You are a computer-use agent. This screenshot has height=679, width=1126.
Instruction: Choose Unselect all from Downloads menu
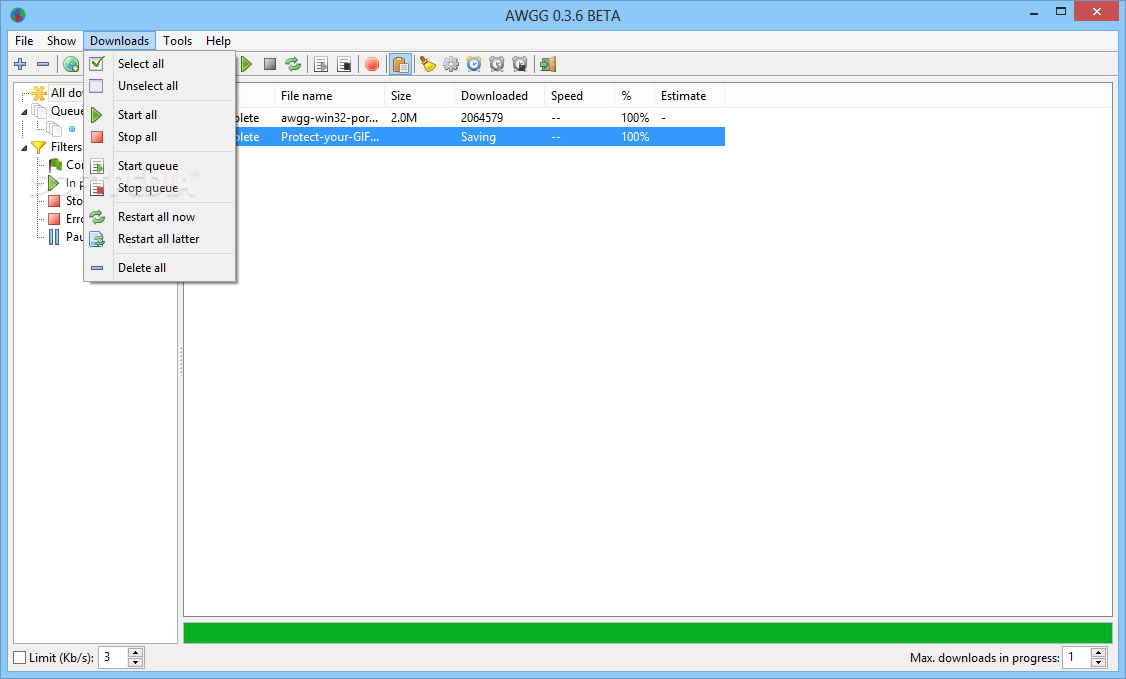(x=159, y=86)
